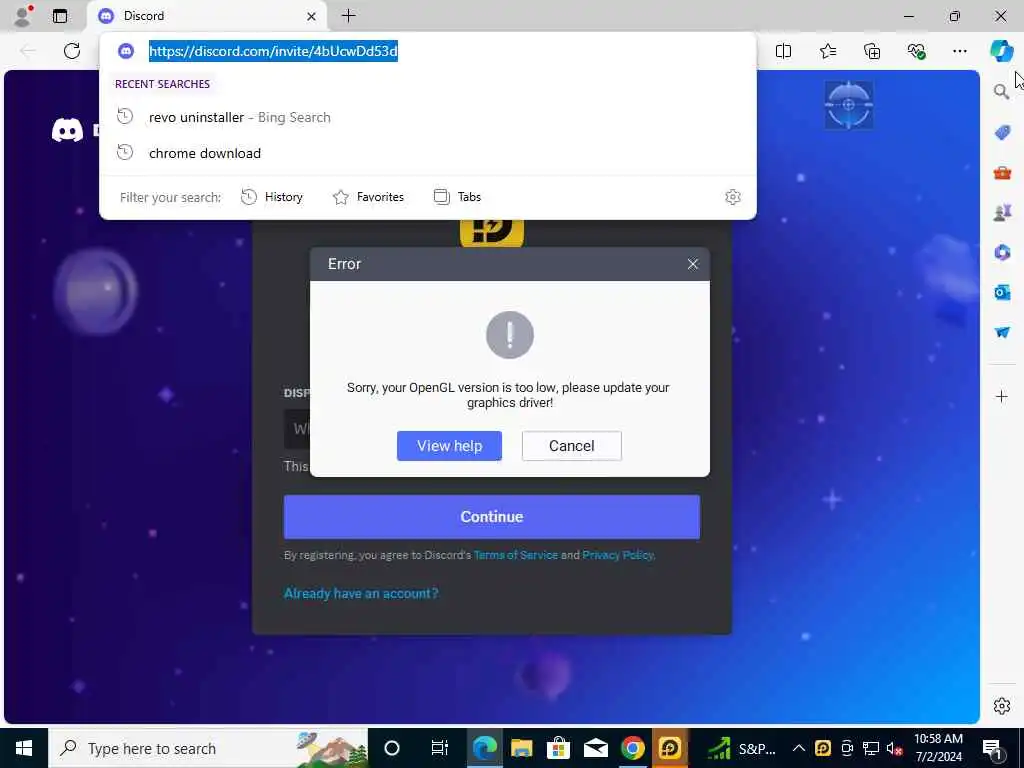Open Cortana circle taskbar icon

[x=392, y=748]
